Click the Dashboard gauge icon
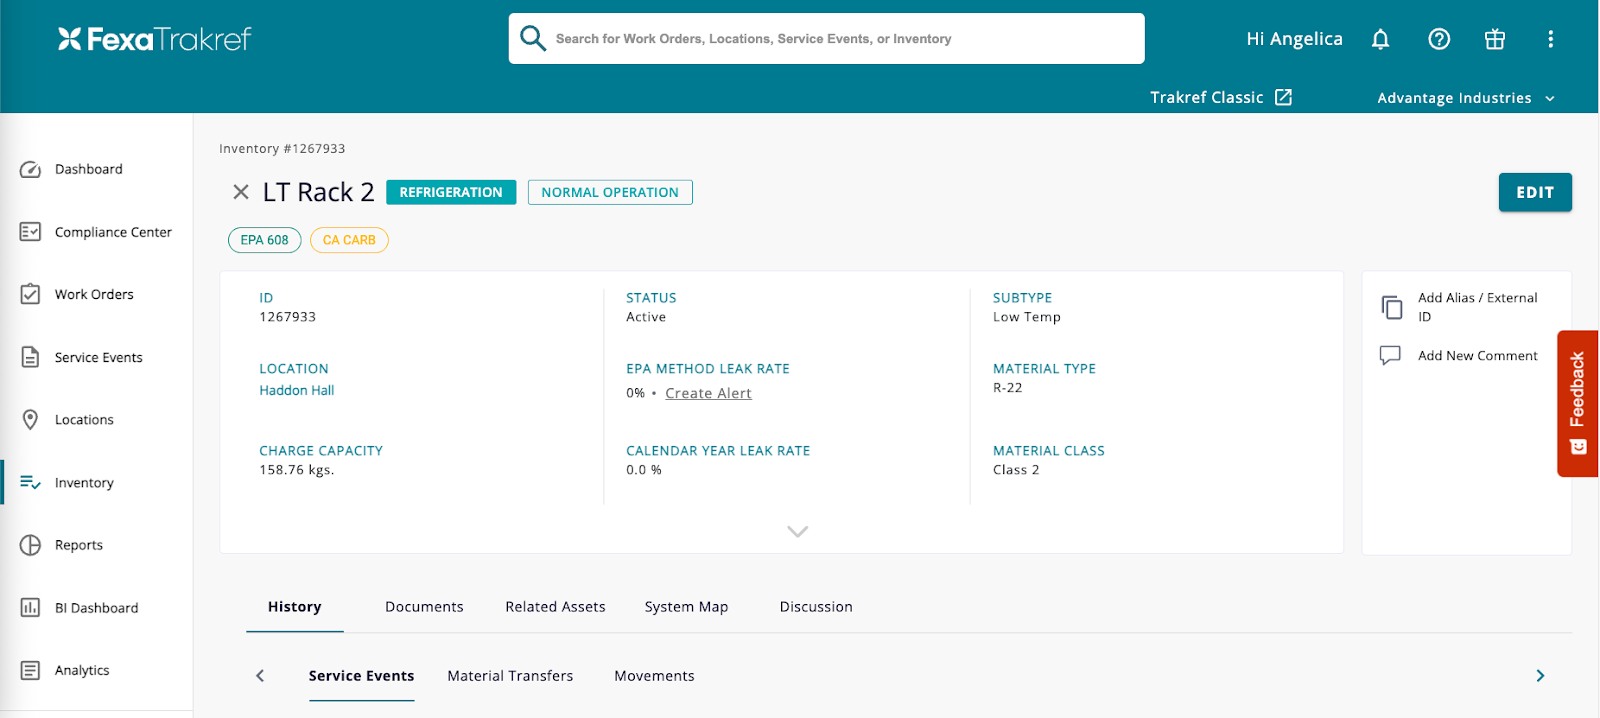Screen dimensions: 1600x718 [30, 169]
